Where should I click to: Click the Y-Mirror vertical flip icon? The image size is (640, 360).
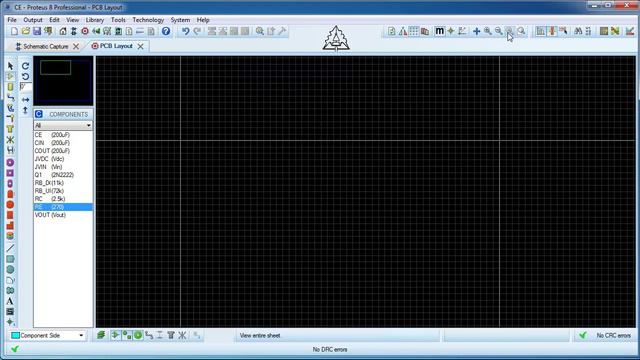pos(25,110)
